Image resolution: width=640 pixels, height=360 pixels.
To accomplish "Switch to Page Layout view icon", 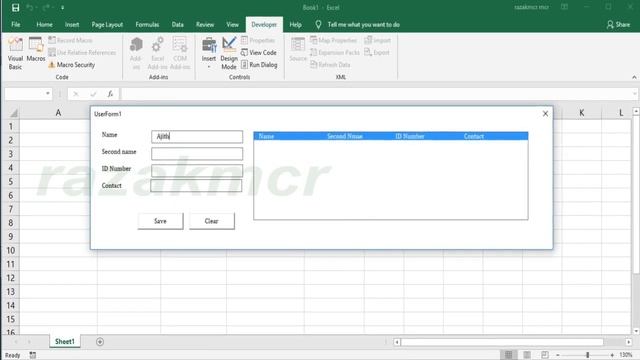I will [527, 355].
